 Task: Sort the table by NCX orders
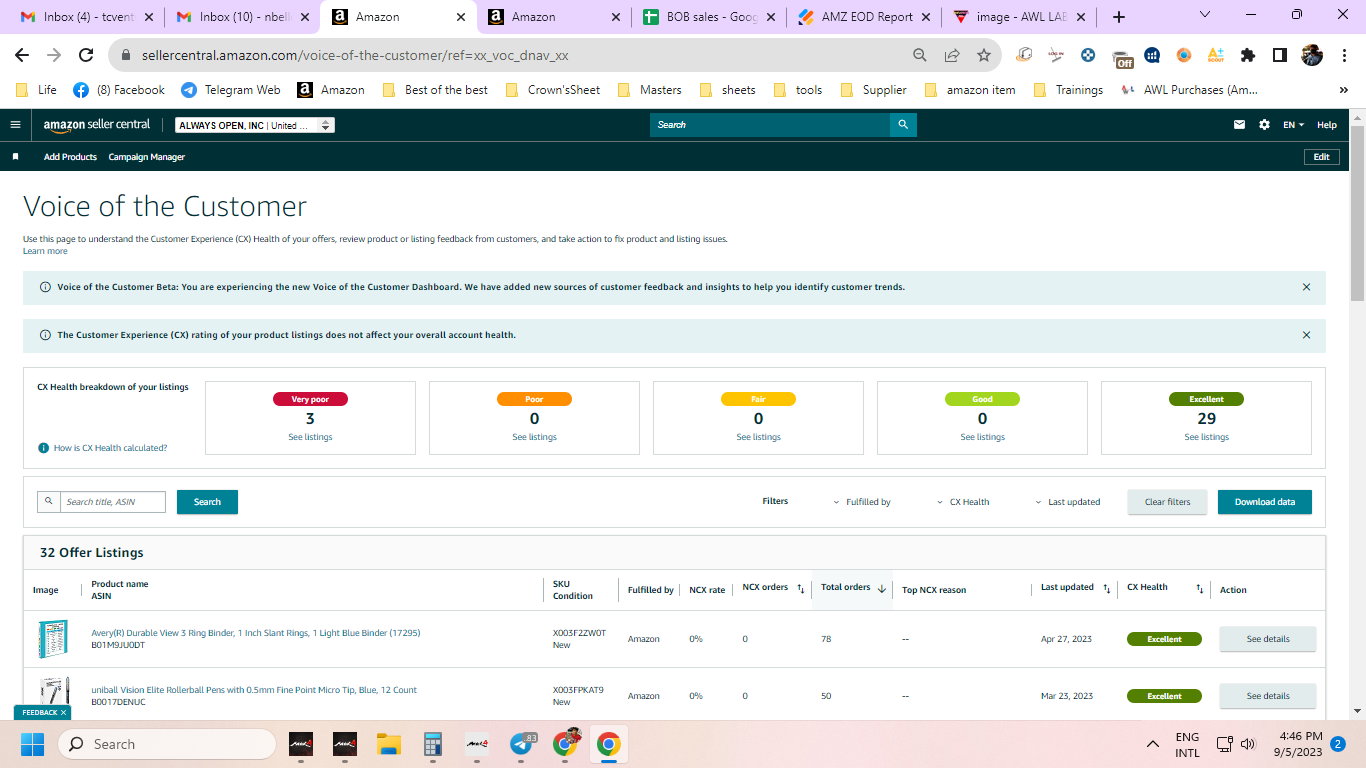(801, 588)
